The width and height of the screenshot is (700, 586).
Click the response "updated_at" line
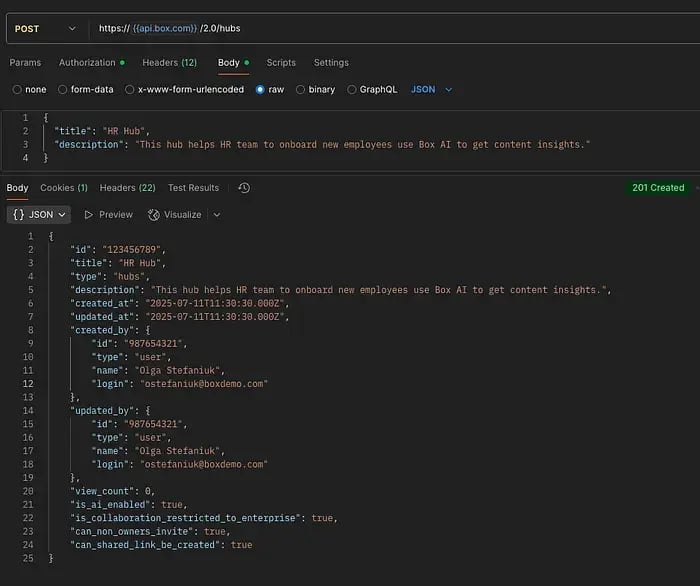(179, 317)
